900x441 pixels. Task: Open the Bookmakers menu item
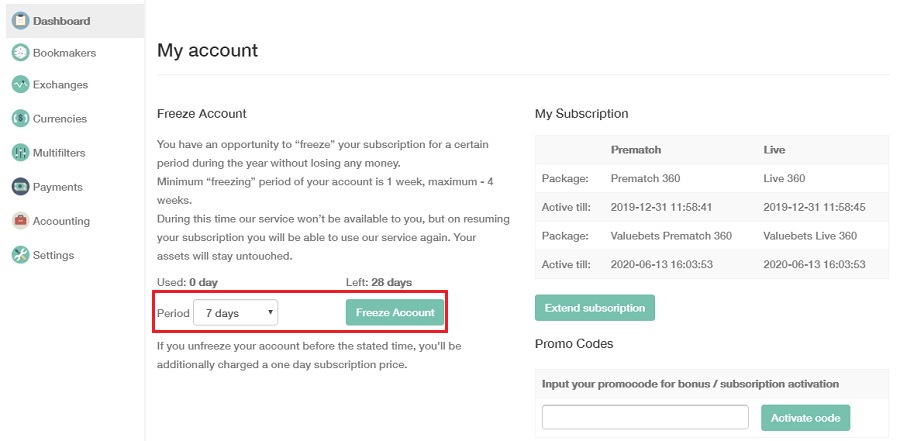tap(64, 53)
